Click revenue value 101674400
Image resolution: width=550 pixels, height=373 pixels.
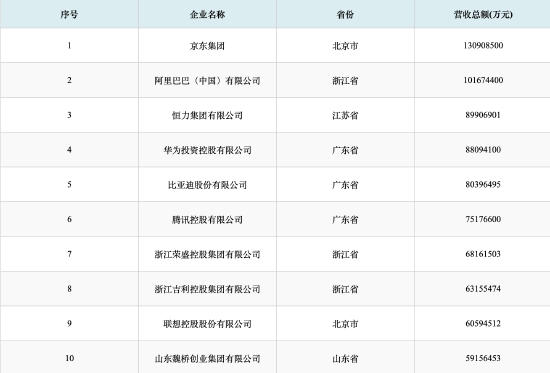(483, 80)
